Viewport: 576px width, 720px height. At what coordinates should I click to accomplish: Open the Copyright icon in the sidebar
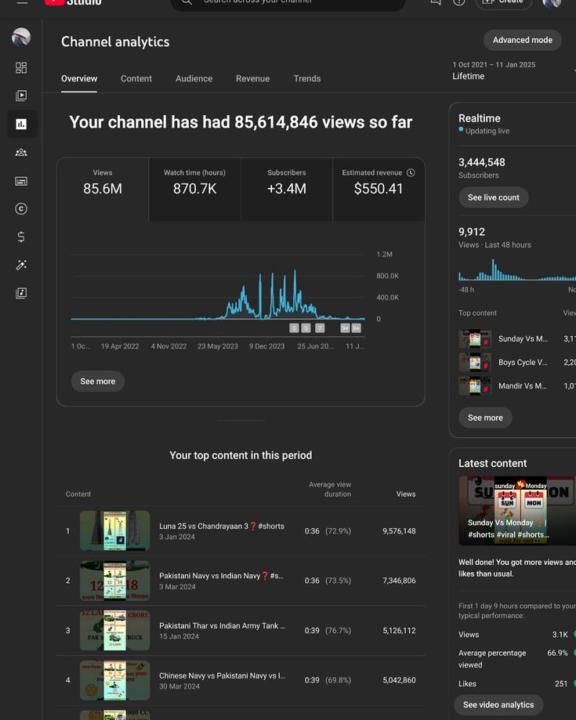point(21,209)
